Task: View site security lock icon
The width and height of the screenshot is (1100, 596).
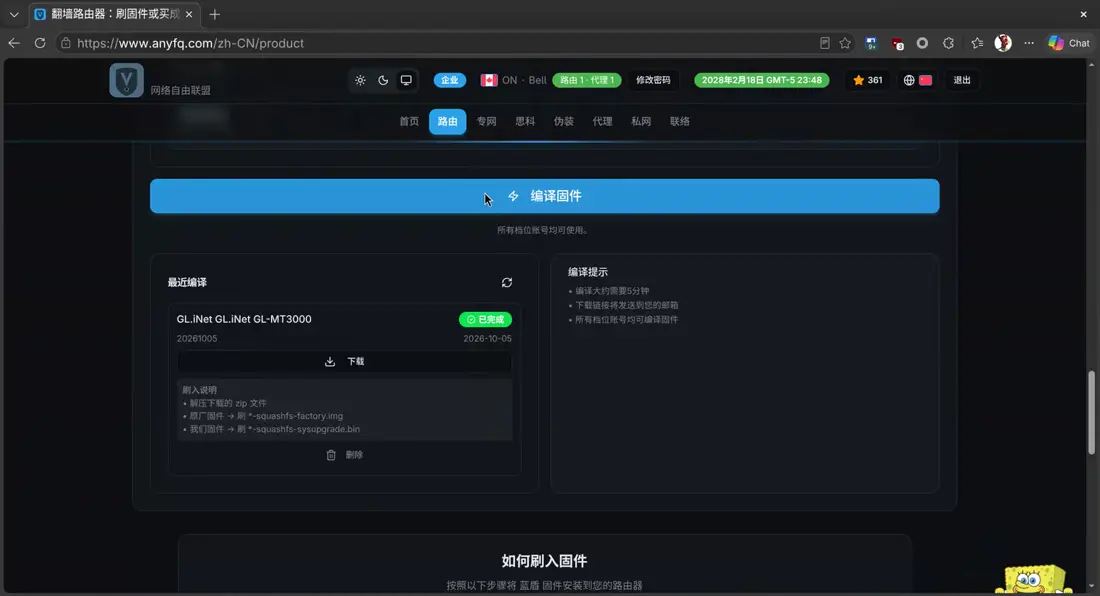Action: coord(65,43)
